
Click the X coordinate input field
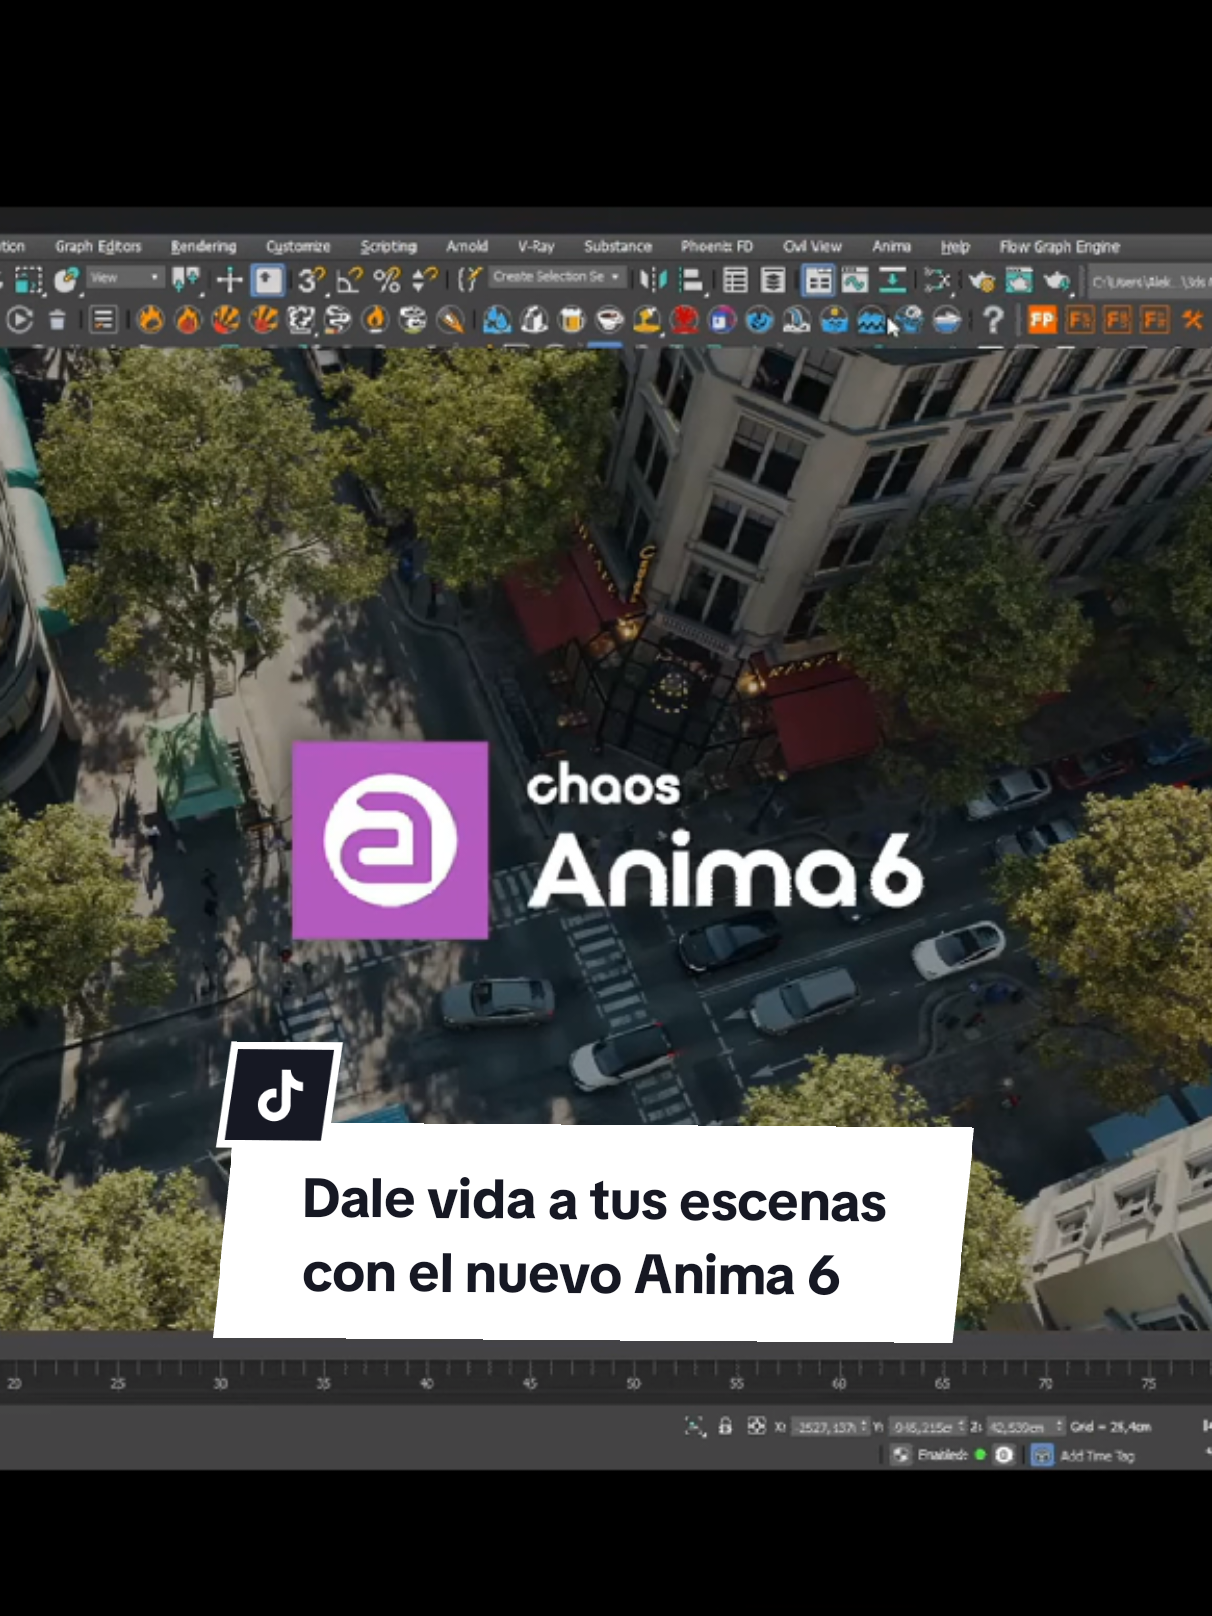[x=827, y=1427]
